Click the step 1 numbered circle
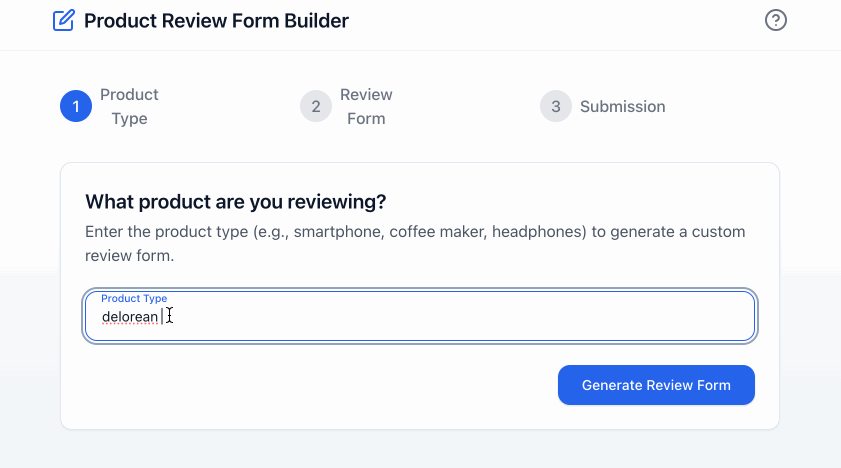 click(76, 106)
